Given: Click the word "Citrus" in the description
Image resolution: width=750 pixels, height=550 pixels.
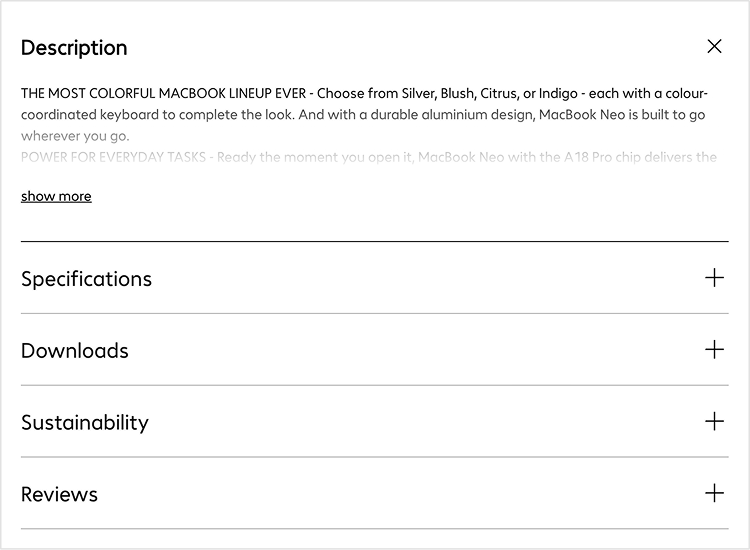Looking at the screenshot, I should [498, 94].
